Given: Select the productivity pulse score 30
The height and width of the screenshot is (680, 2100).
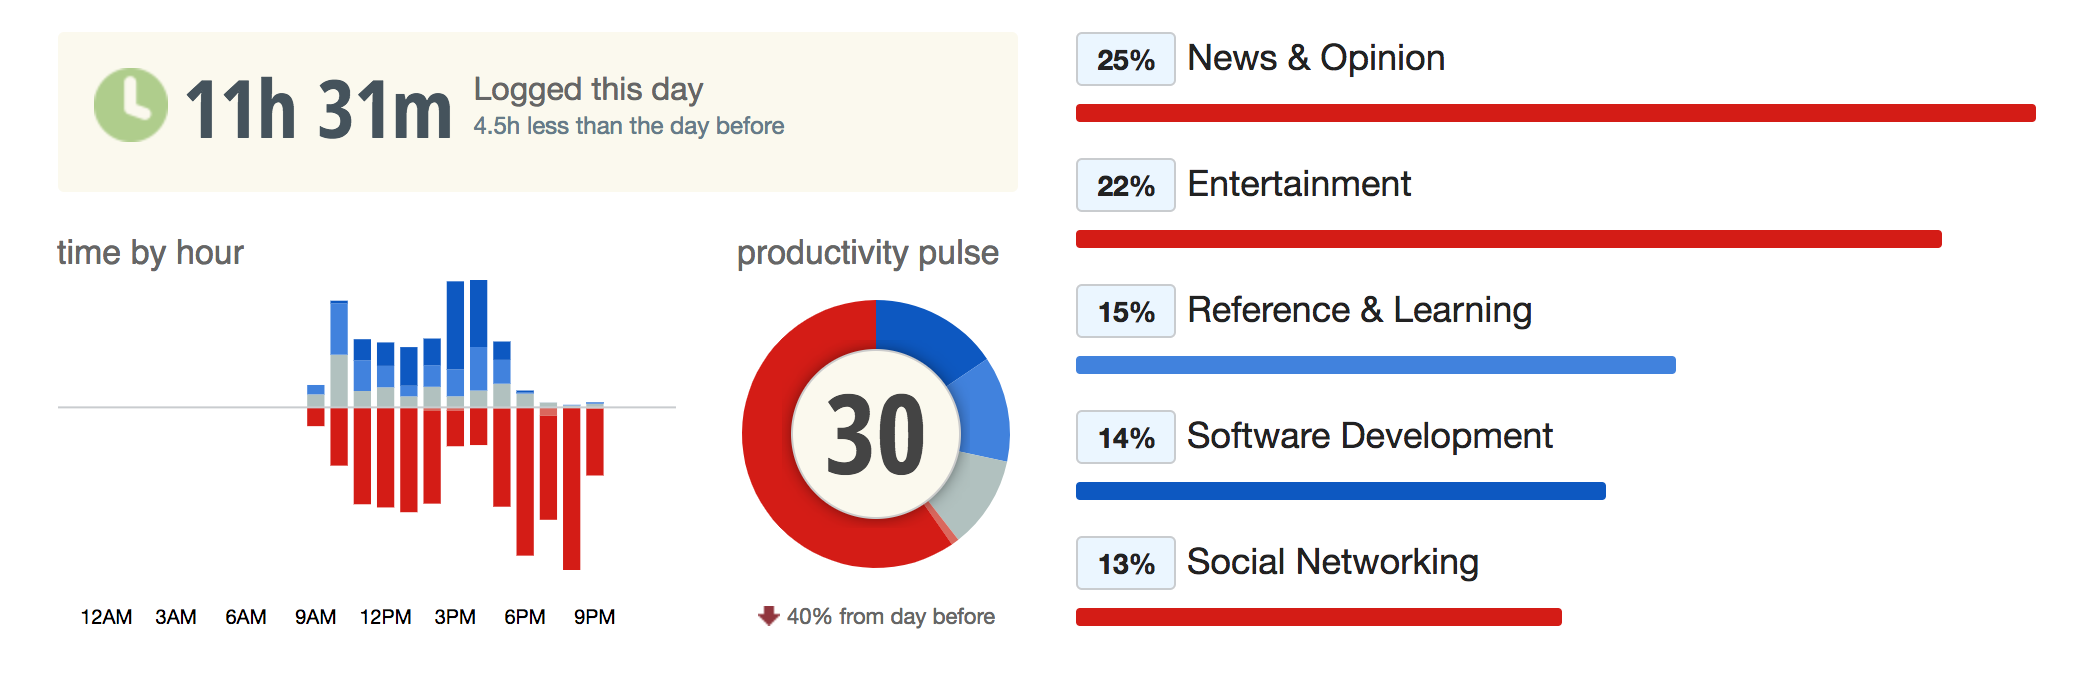Looking at the screenshot, I should click(876, 434).
